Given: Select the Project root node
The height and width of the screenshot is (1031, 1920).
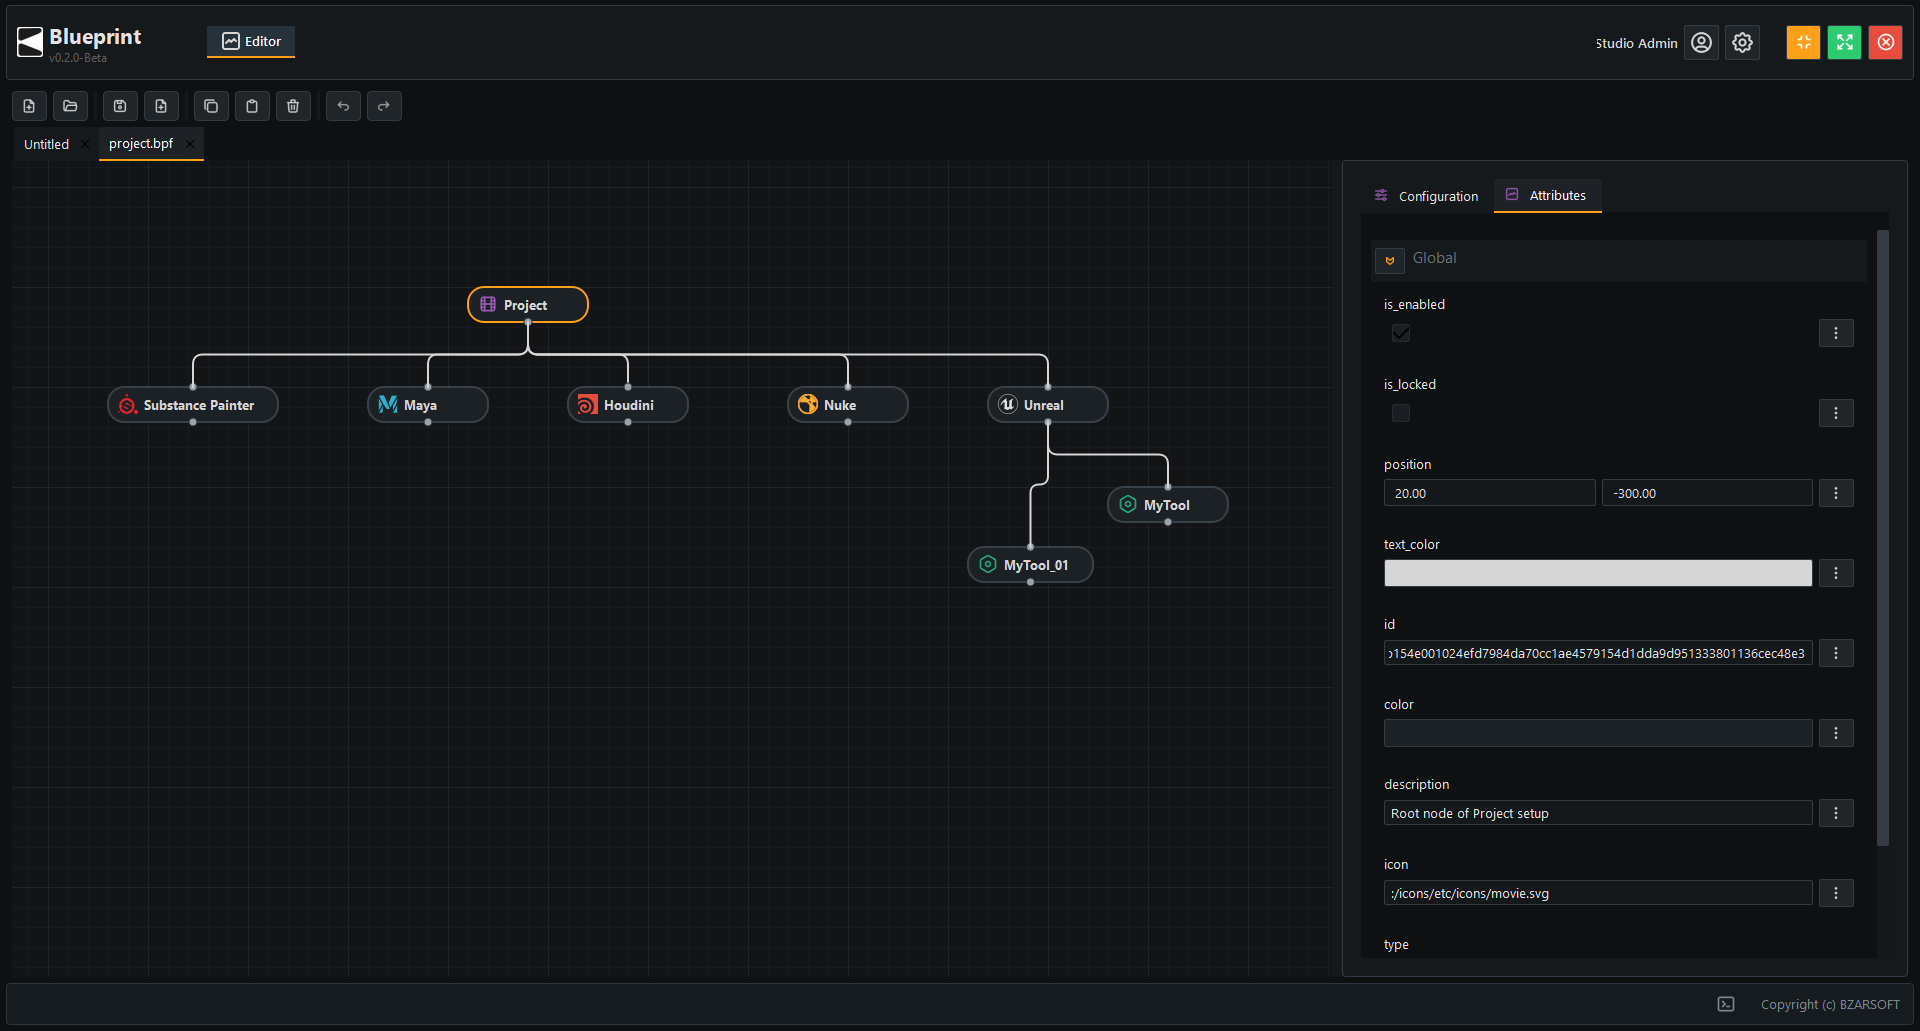Looking at the screenshot, I should 528,305.
